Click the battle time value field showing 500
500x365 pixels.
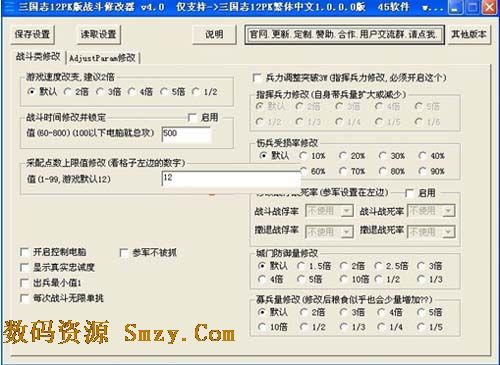click(186, 134)
